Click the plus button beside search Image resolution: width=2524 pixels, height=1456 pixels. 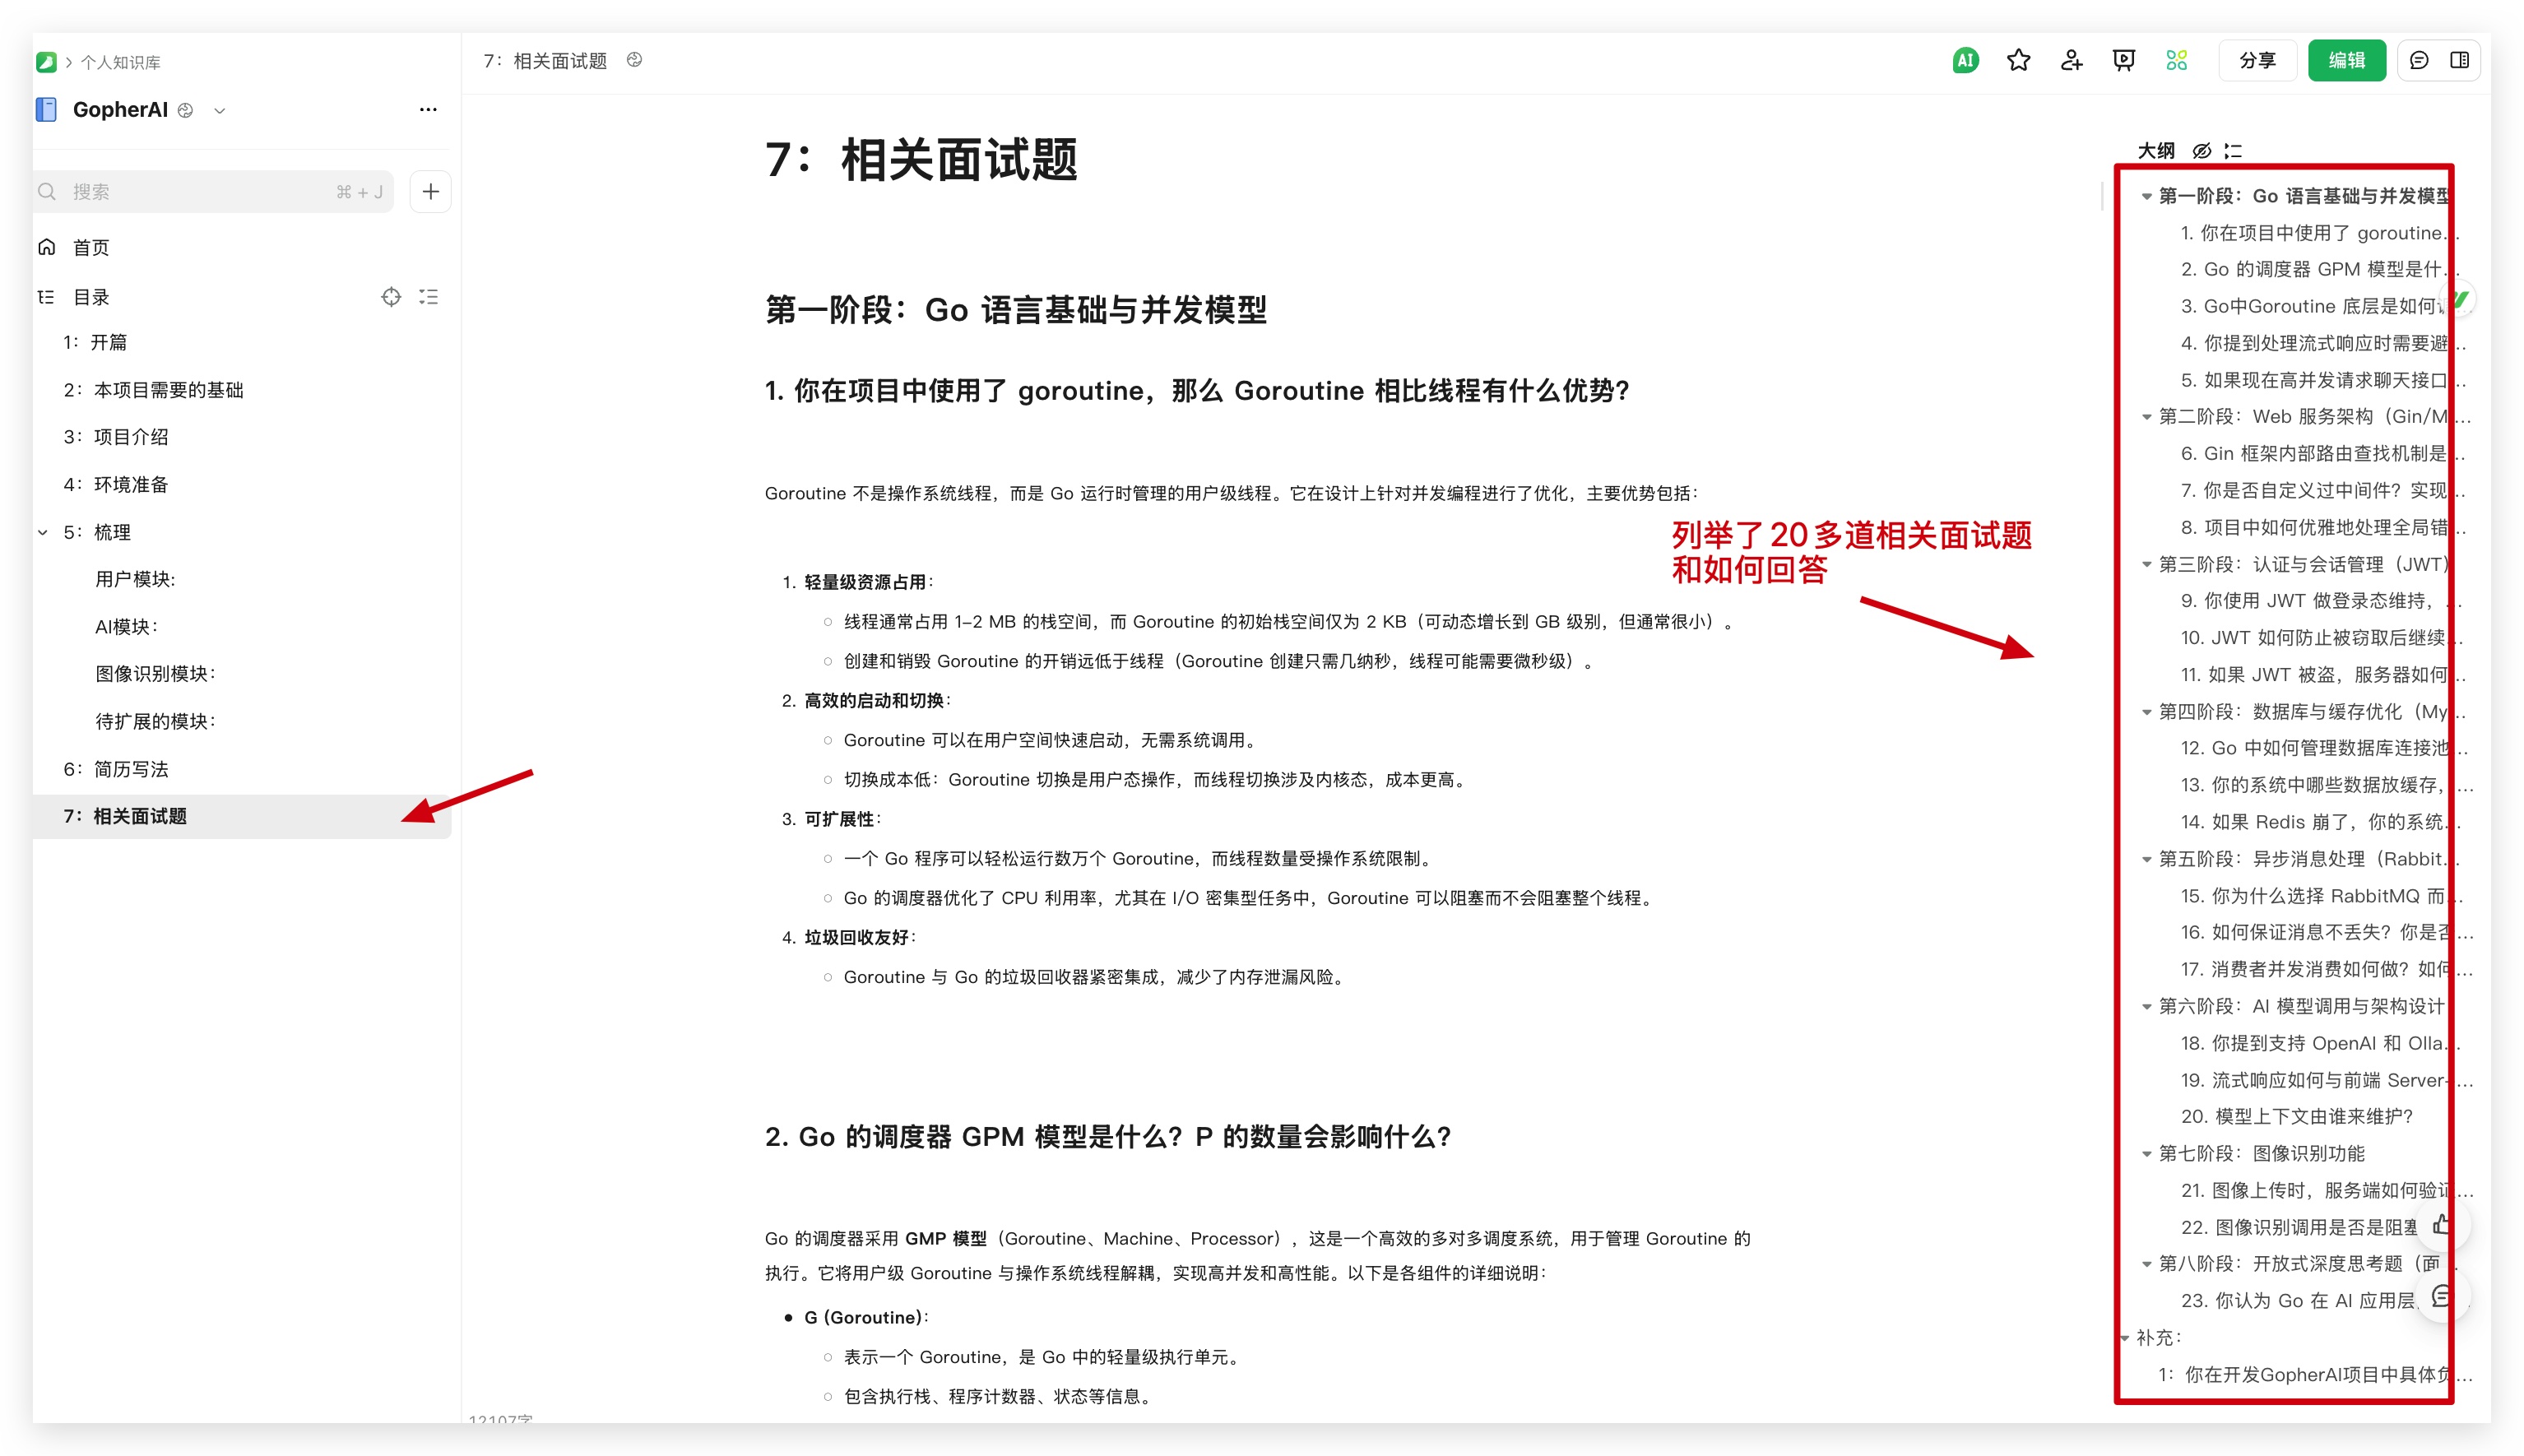(x=430, y=191)
